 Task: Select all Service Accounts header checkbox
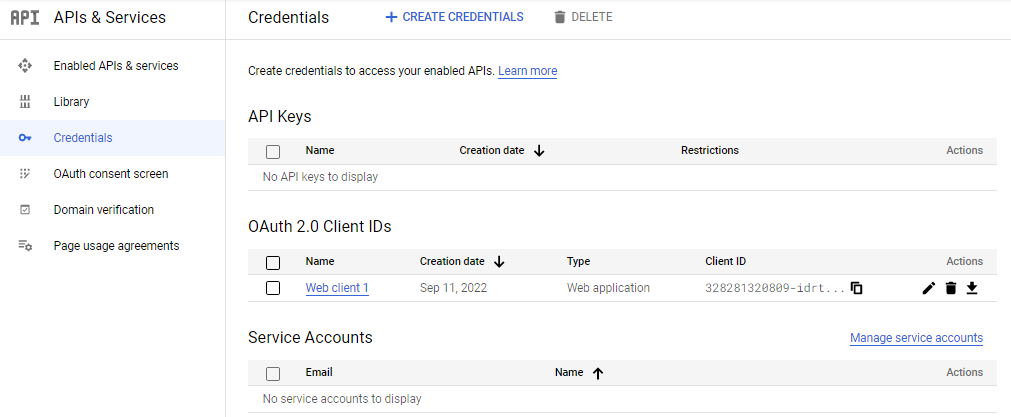point(273,373)
